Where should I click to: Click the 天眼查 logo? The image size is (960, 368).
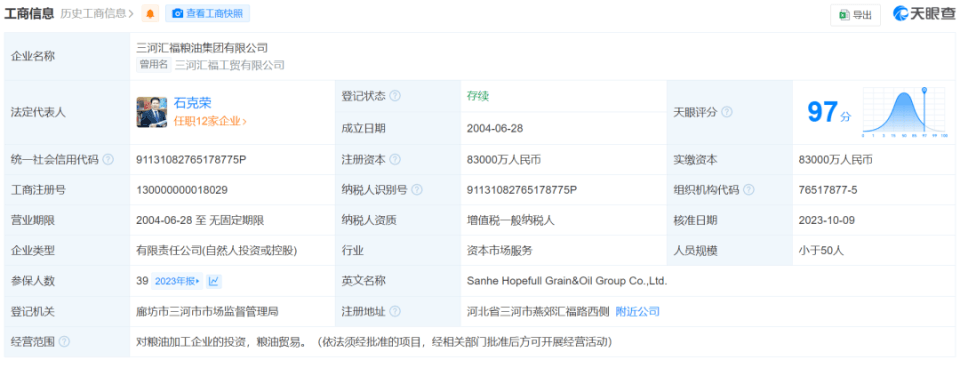(x=923, y=14)
